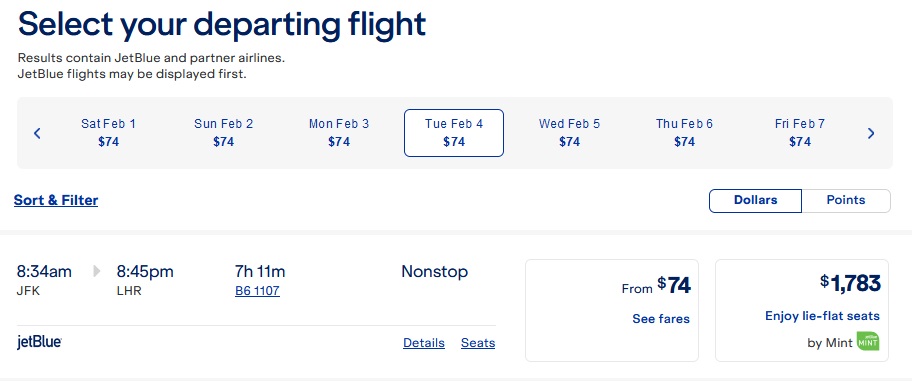
Task: Open the flight Details link
Action: pos(423,343)
